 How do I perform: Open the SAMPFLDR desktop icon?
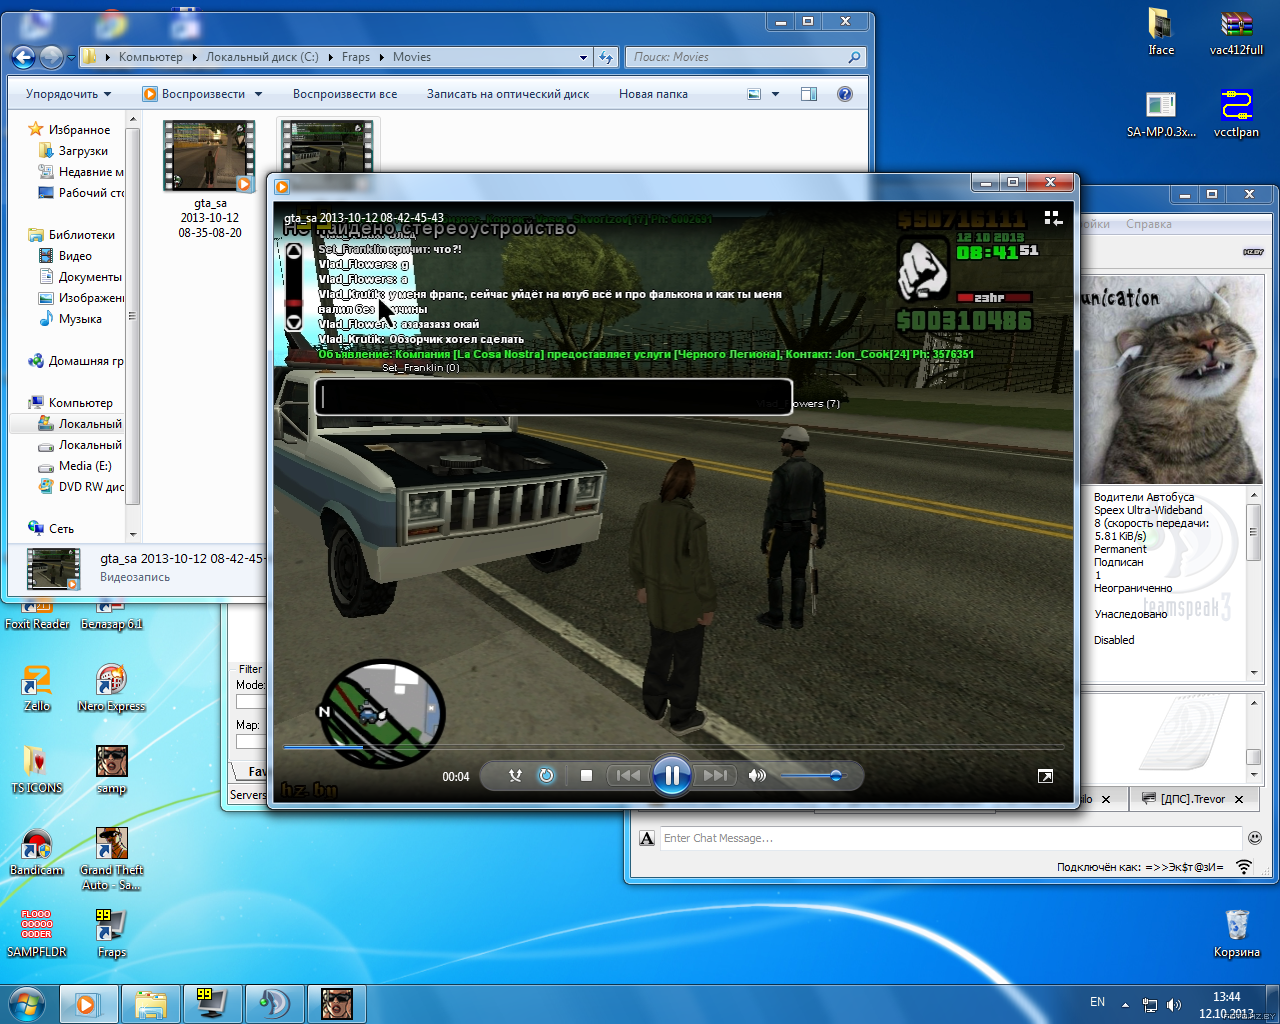(x=37, y=934)
